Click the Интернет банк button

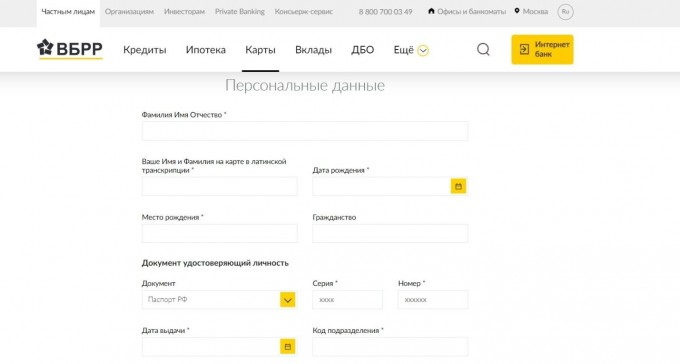pos(542,49)
